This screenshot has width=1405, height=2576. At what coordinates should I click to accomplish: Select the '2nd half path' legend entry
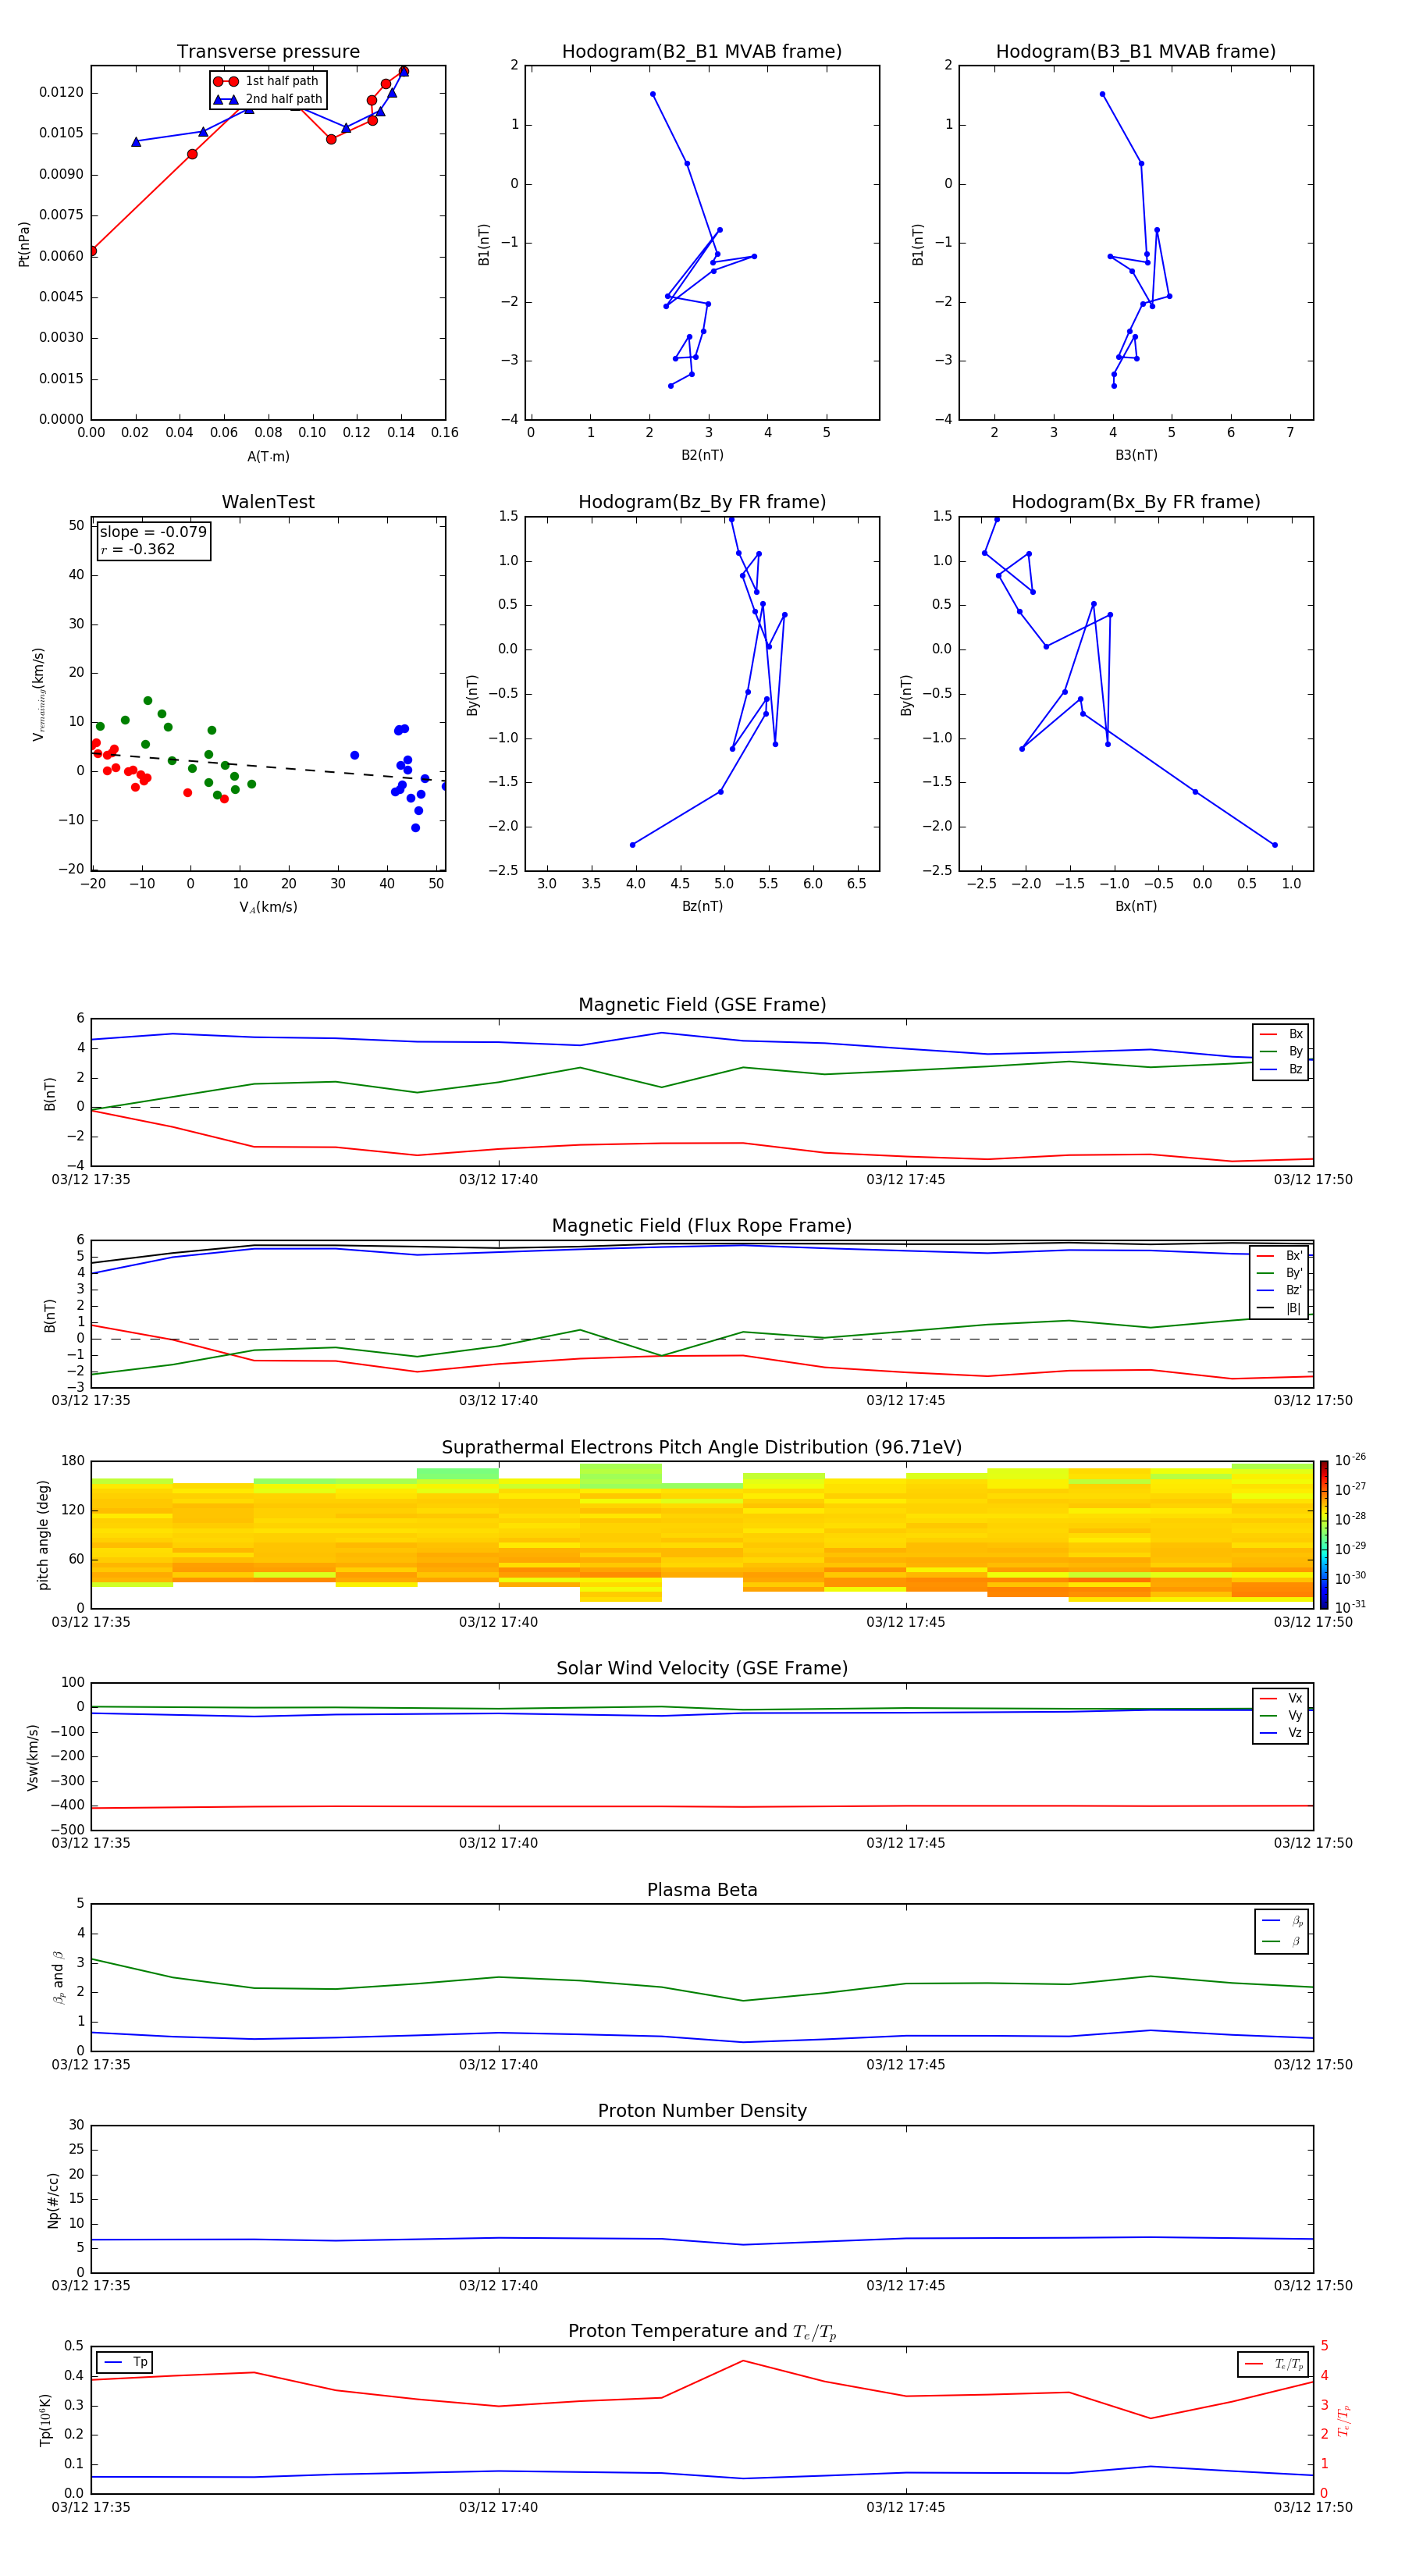point(268,99)
